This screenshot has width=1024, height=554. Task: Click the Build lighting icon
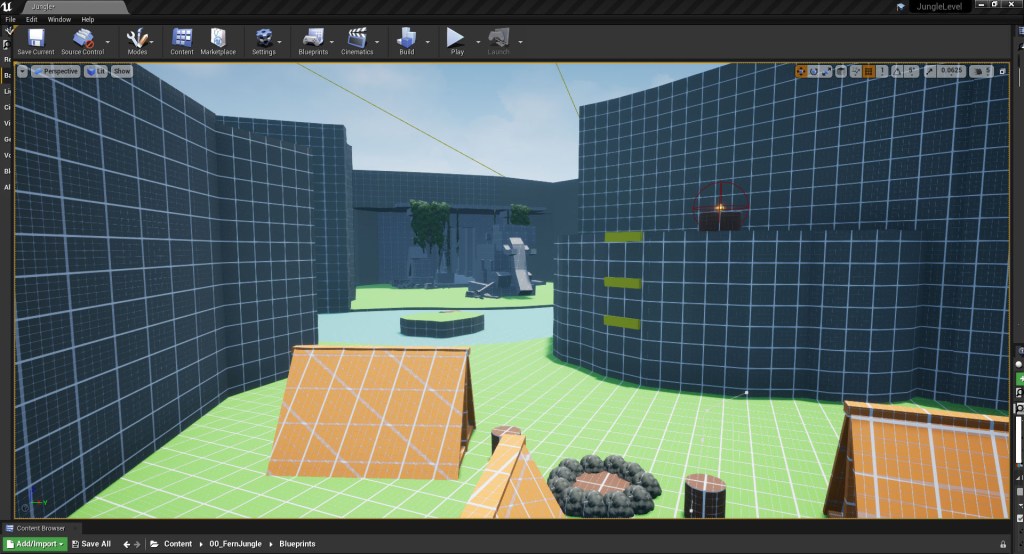[406, 39]
